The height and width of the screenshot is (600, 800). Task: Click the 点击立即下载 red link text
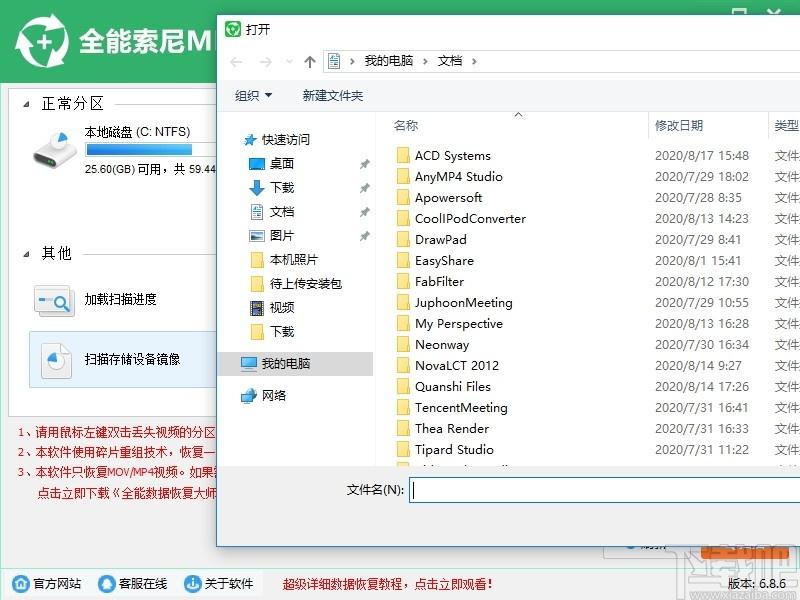click(73, 493)
